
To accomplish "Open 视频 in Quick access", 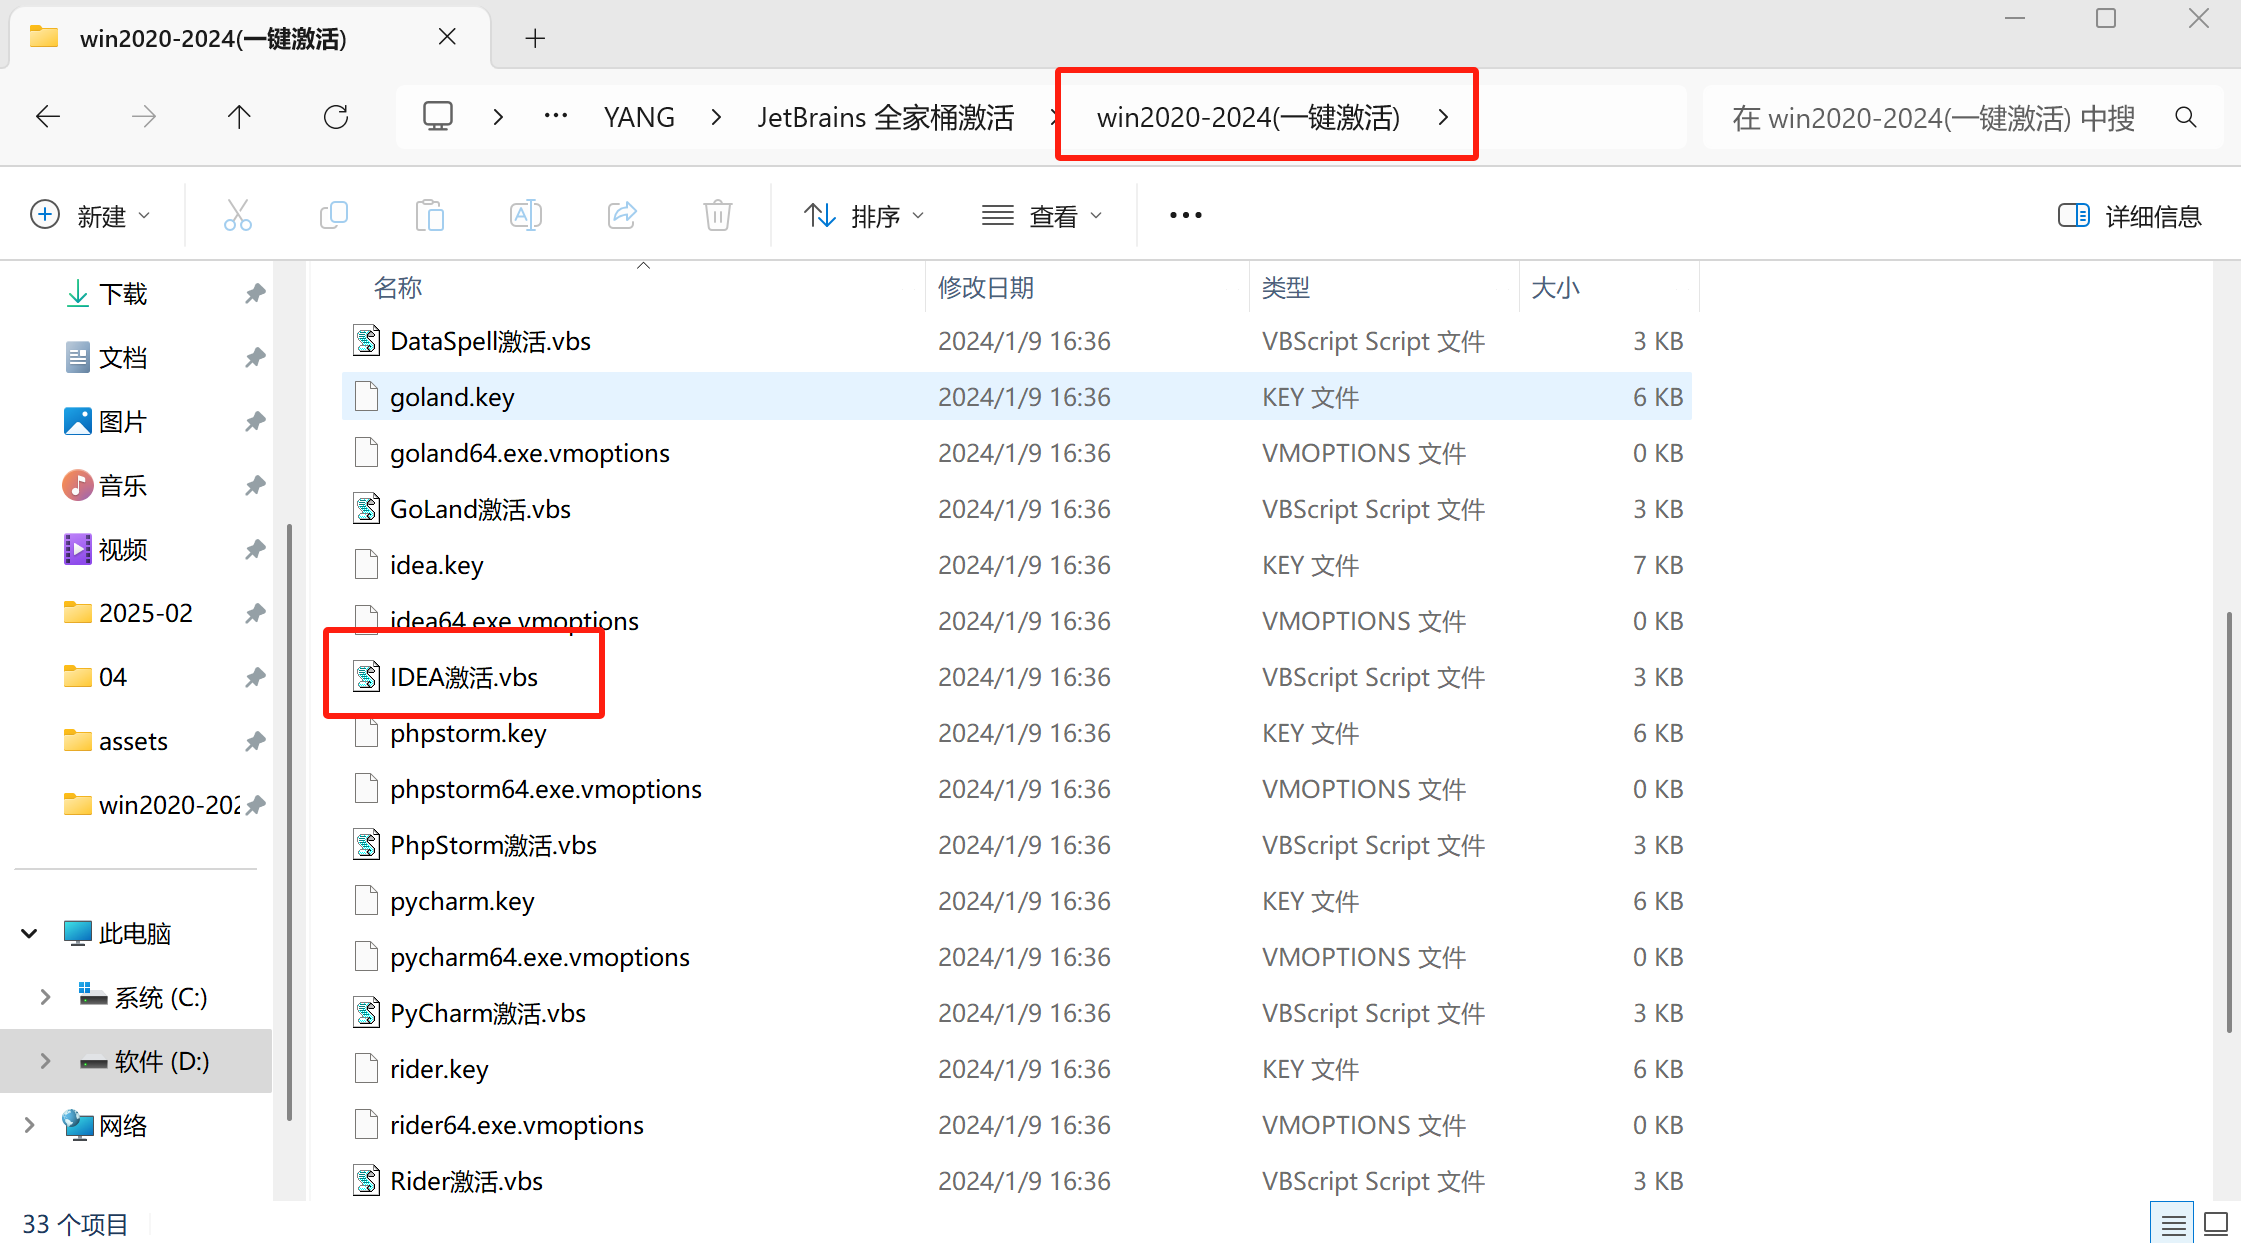I will [x=123, y=549].
